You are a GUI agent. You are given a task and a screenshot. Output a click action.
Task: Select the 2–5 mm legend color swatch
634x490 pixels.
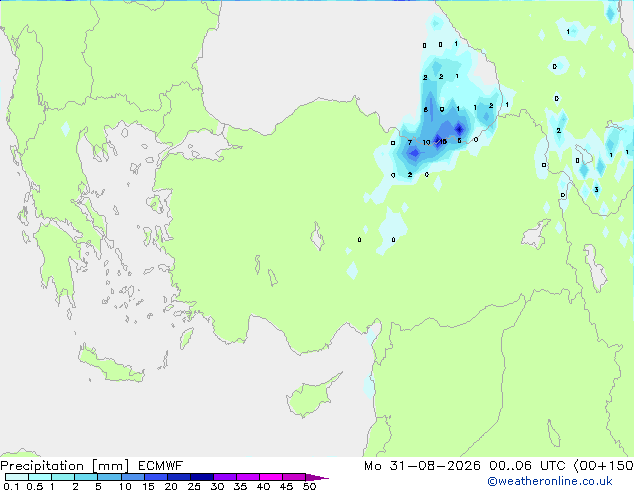coord(86,477)
